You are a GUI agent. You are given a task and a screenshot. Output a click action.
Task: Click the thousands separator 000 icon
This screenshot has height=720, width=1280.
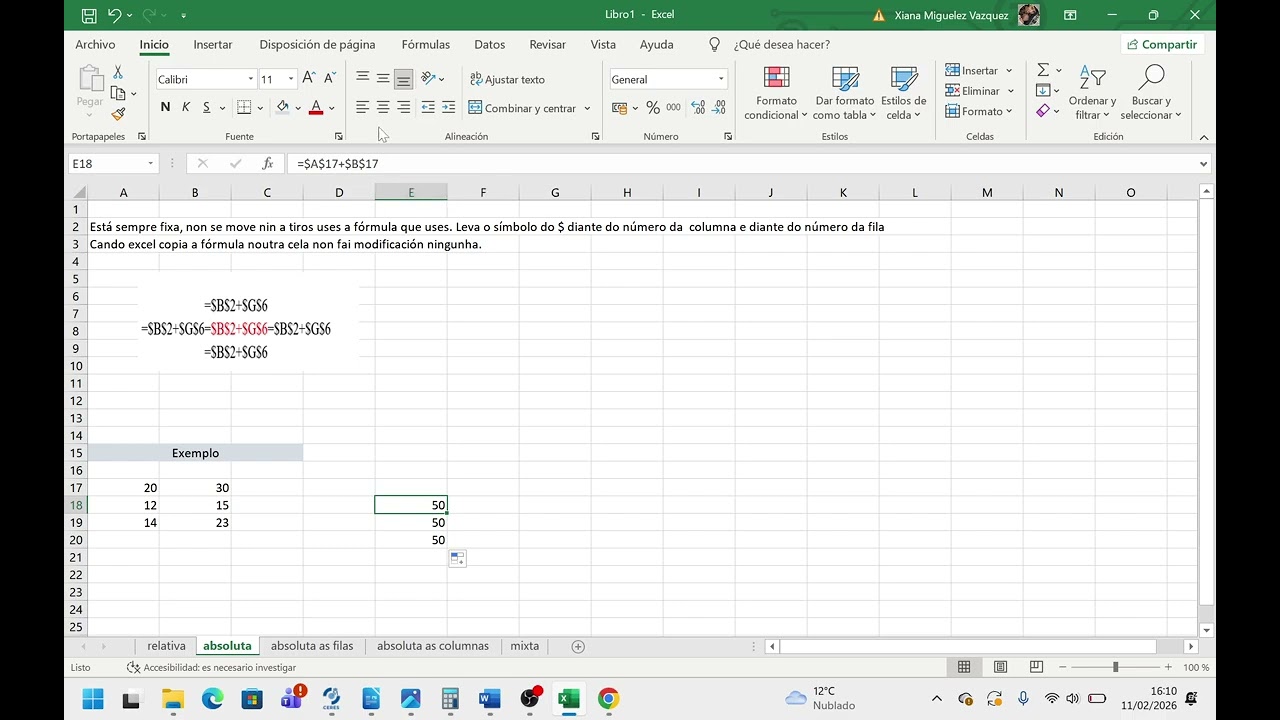(673, 107)
